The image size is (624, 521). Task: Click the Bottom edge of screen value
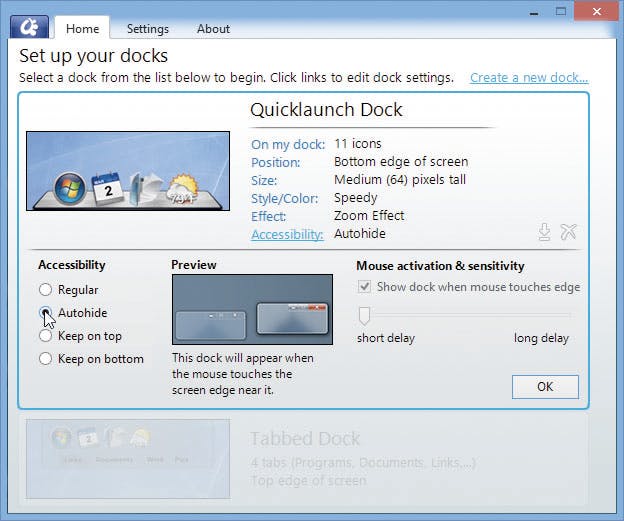point(401,162)
